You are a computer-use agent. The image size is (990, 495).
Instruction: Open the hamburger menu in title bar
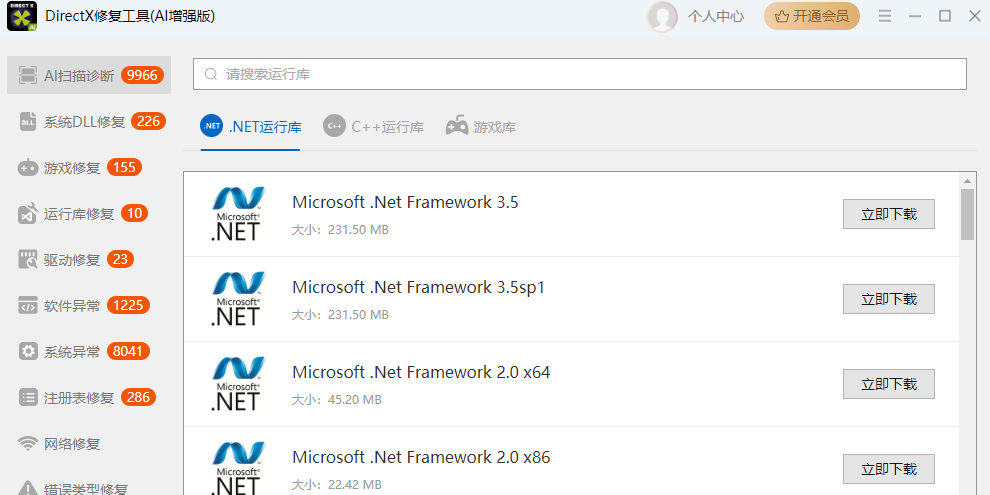(x=885, y=16)
